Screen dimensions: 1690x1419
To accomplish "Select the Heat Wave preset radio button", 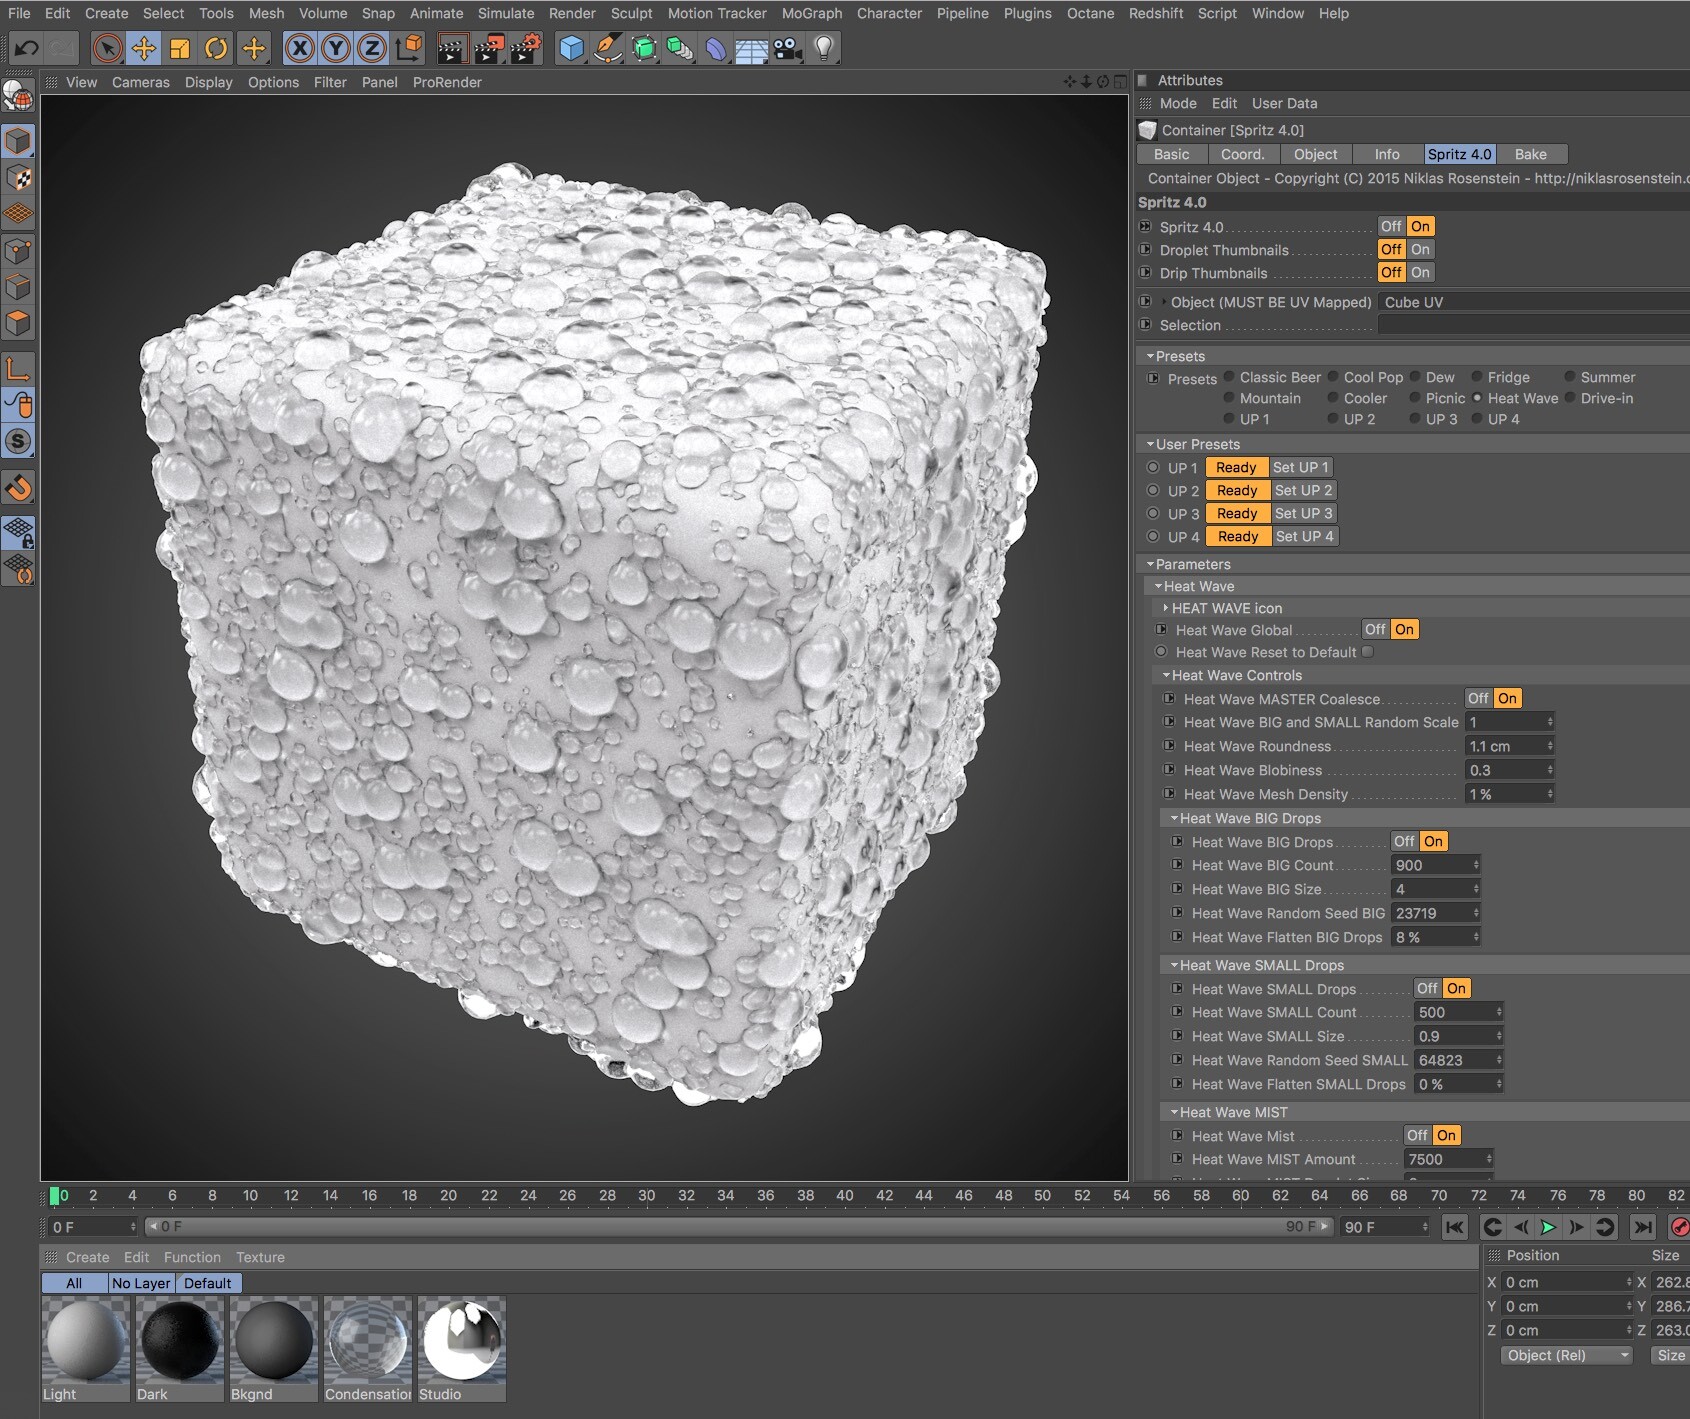I will point(1477,398).
